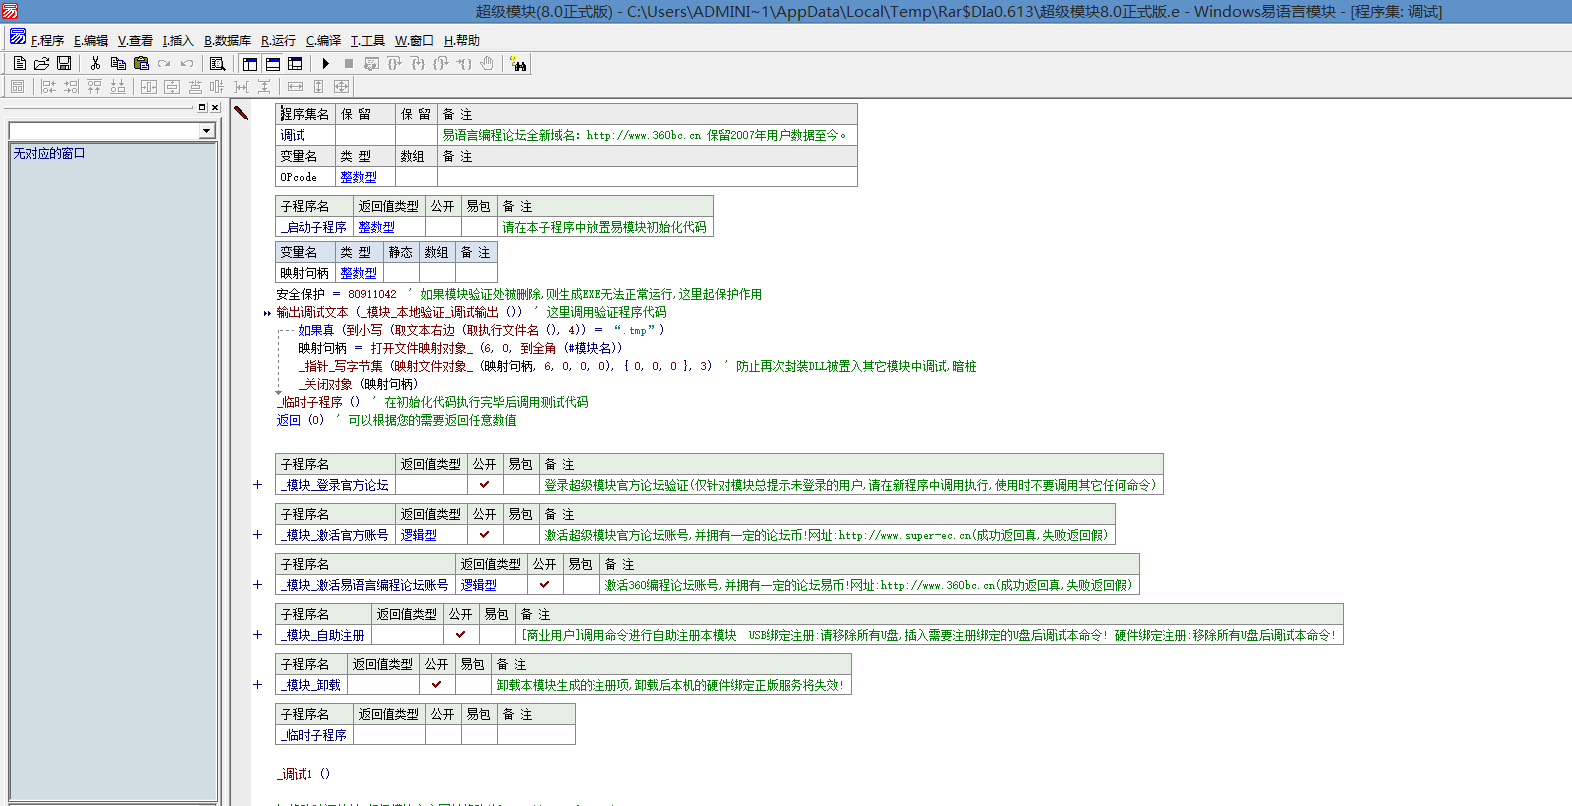This screenshot has height=806, width=1572.
Task: Click the align-bottom layout icon
Action: [117, 87]
